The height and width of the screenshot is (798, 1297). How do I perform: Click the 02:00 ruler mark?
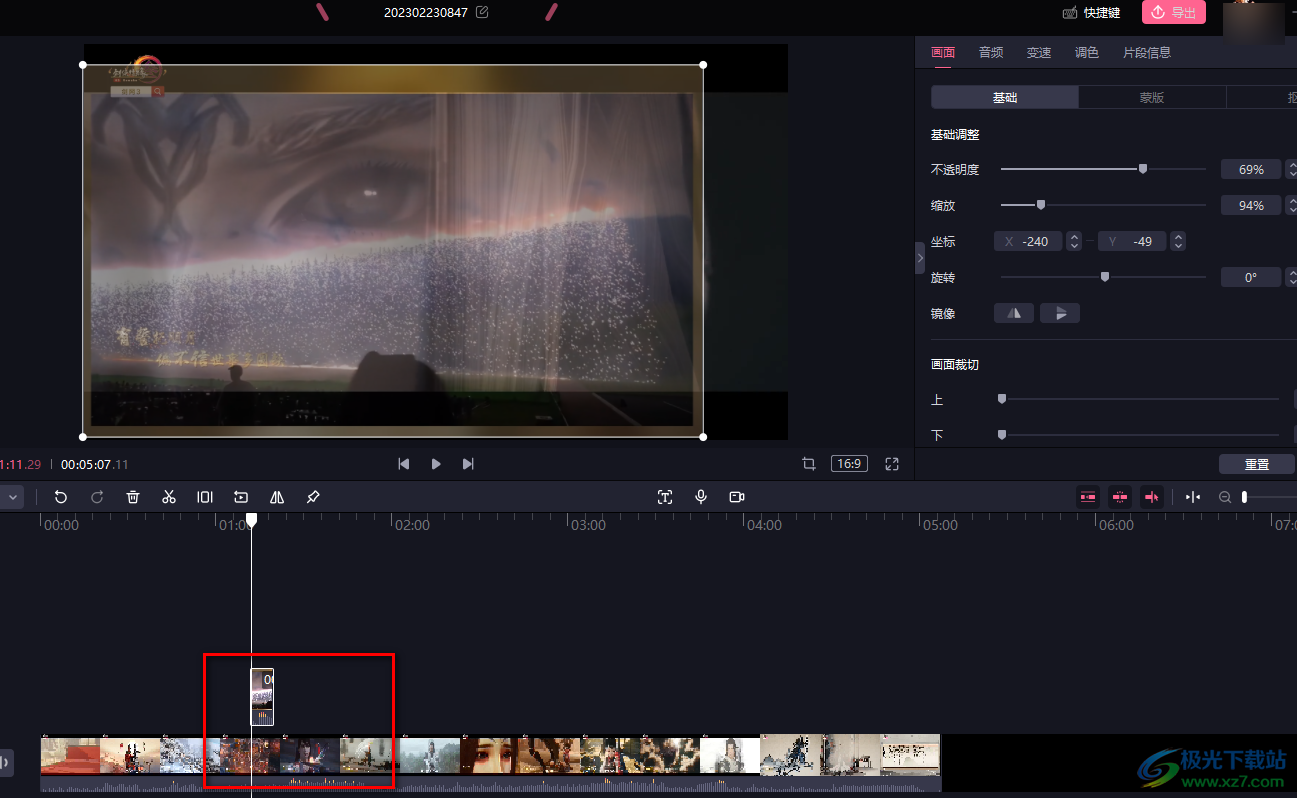pos(412,525)
